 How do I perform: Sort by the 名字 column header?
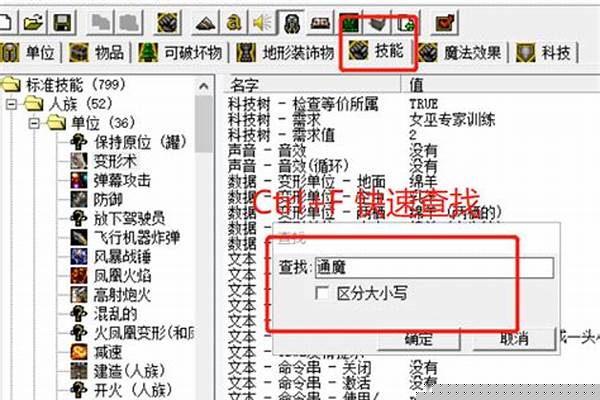pos(312,84)
